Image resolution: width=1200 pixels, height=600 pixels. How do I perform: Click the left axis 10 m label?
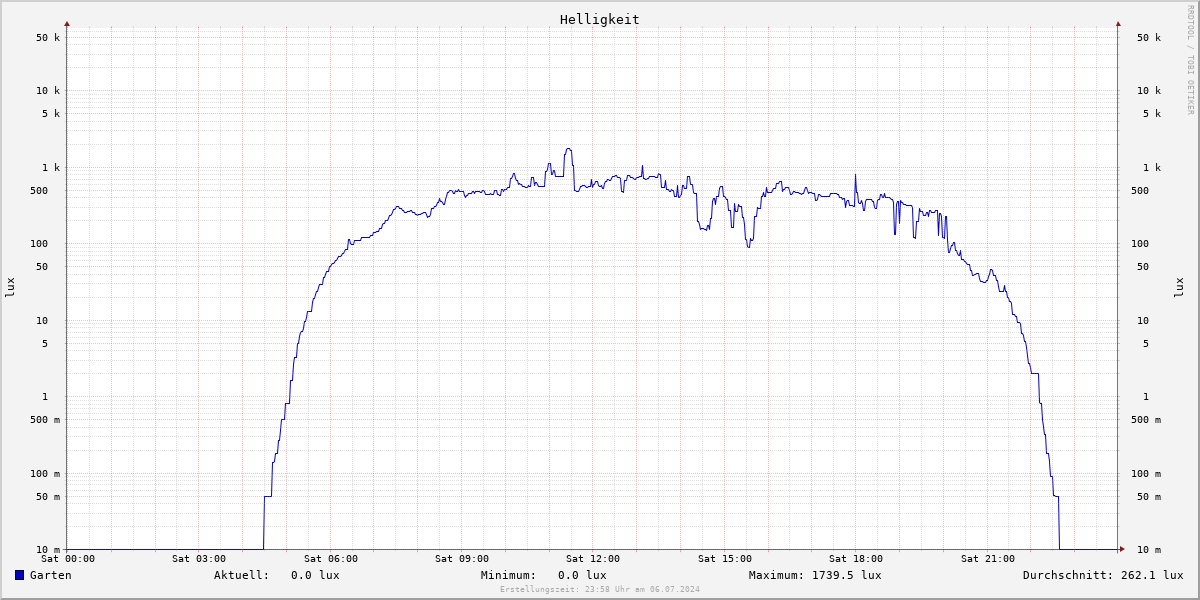pos(48,550)
